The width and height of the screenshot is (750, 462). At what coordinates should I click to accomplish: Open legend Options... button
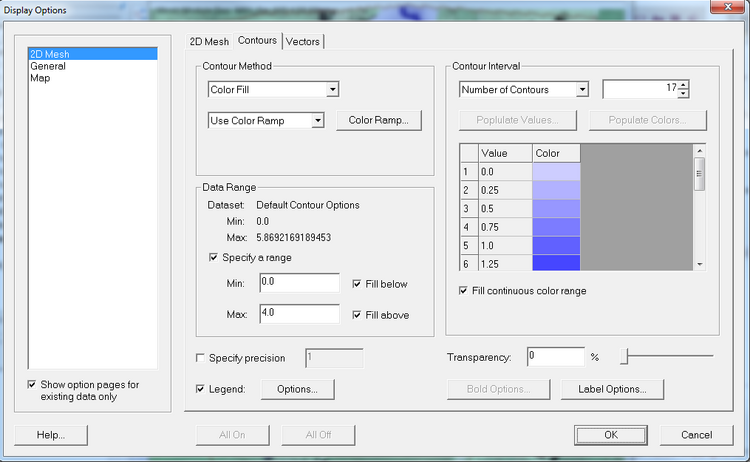click(297, 389)
